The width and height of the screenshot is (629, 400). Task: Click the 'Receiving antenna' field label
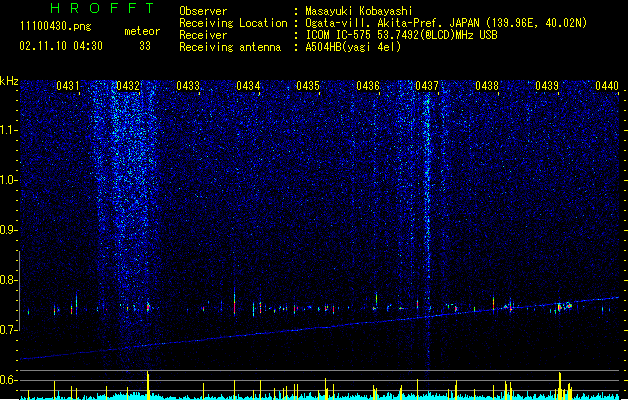pos(230,47)
